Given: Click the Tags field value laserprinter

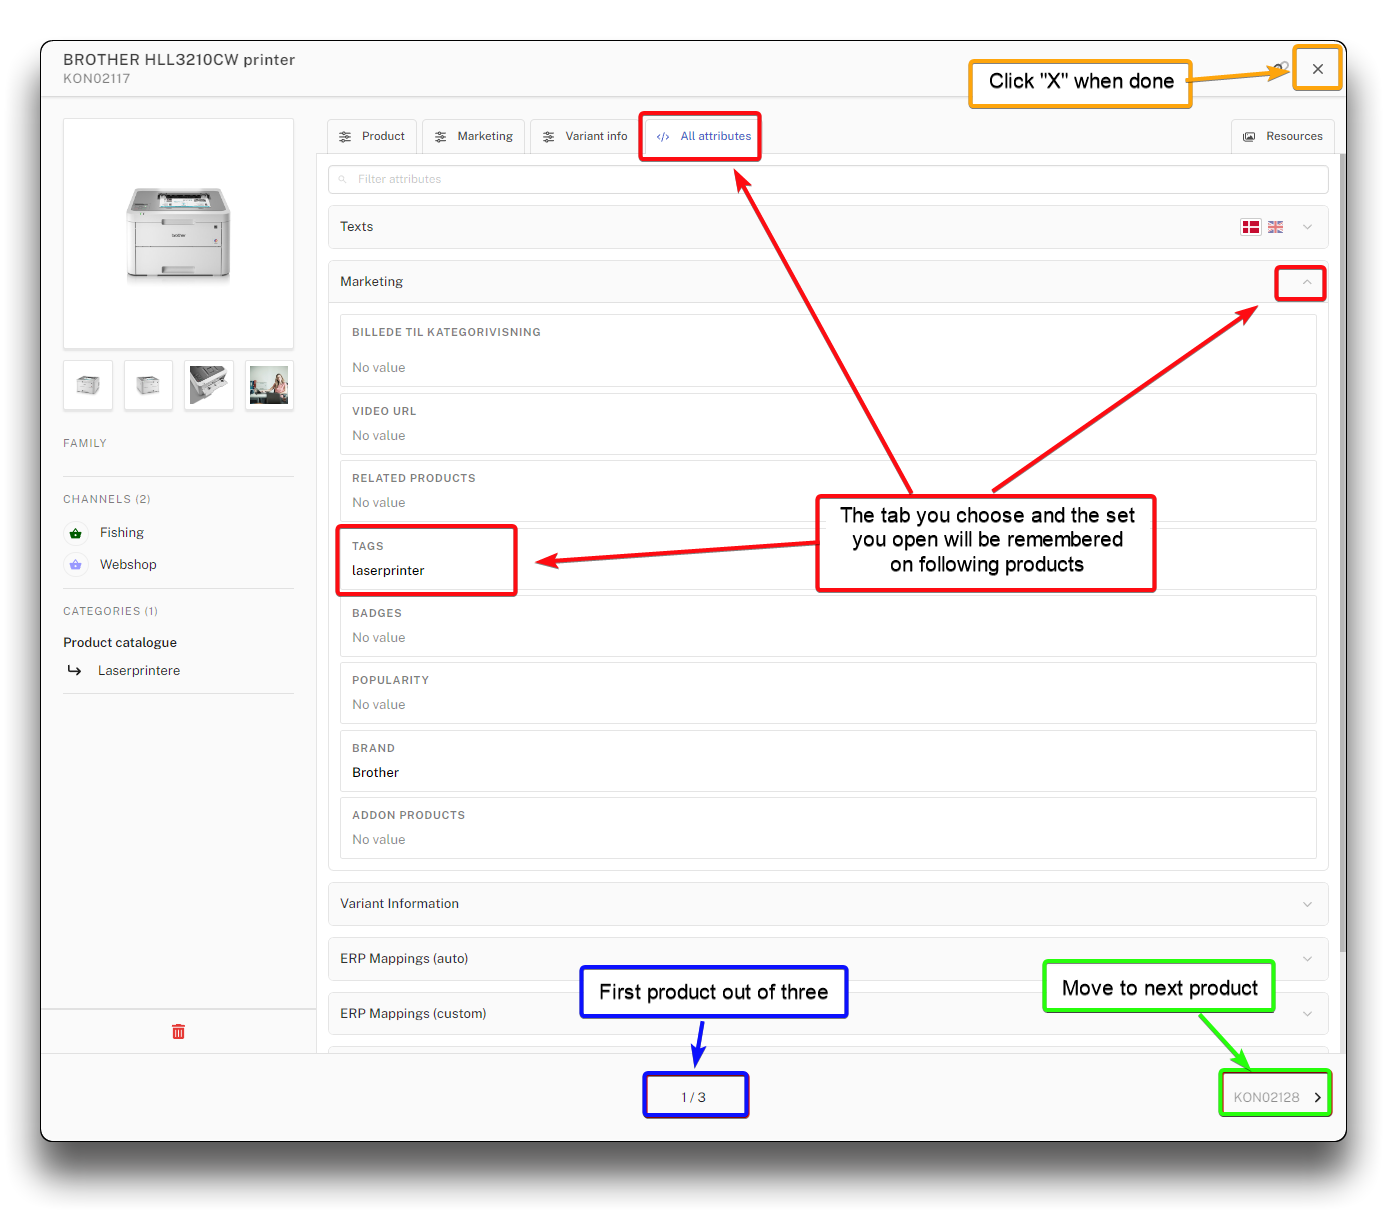Looking at the screenshot, I should coord(388,571).
